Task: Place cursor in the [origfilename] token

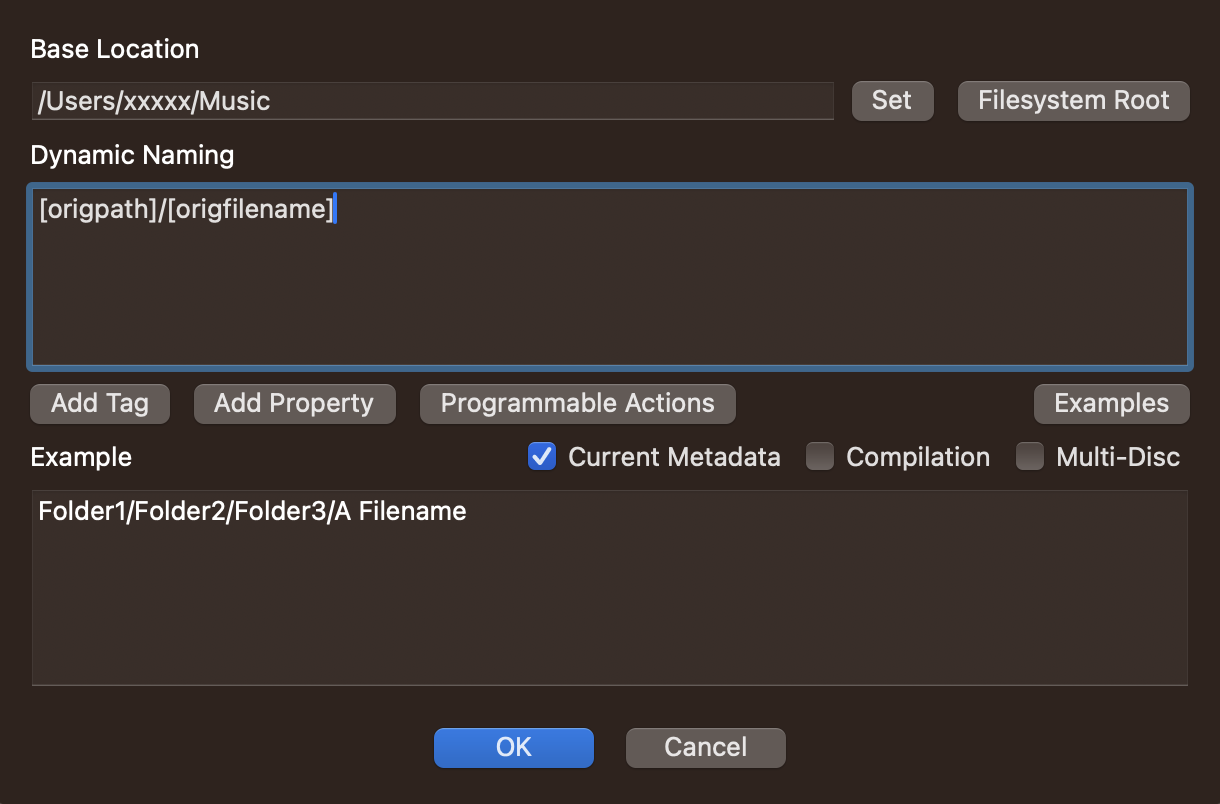Action: pyautogui.click(x=251, y=210)
